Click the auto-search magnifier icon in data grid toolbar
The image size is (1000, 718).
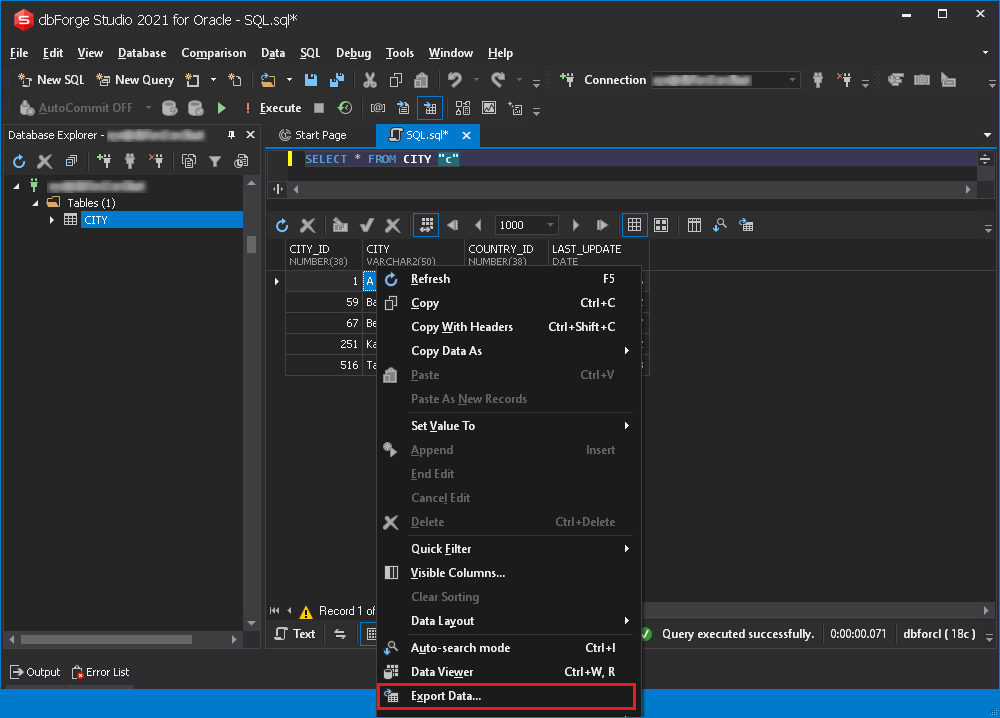click(x=721, y=224)
